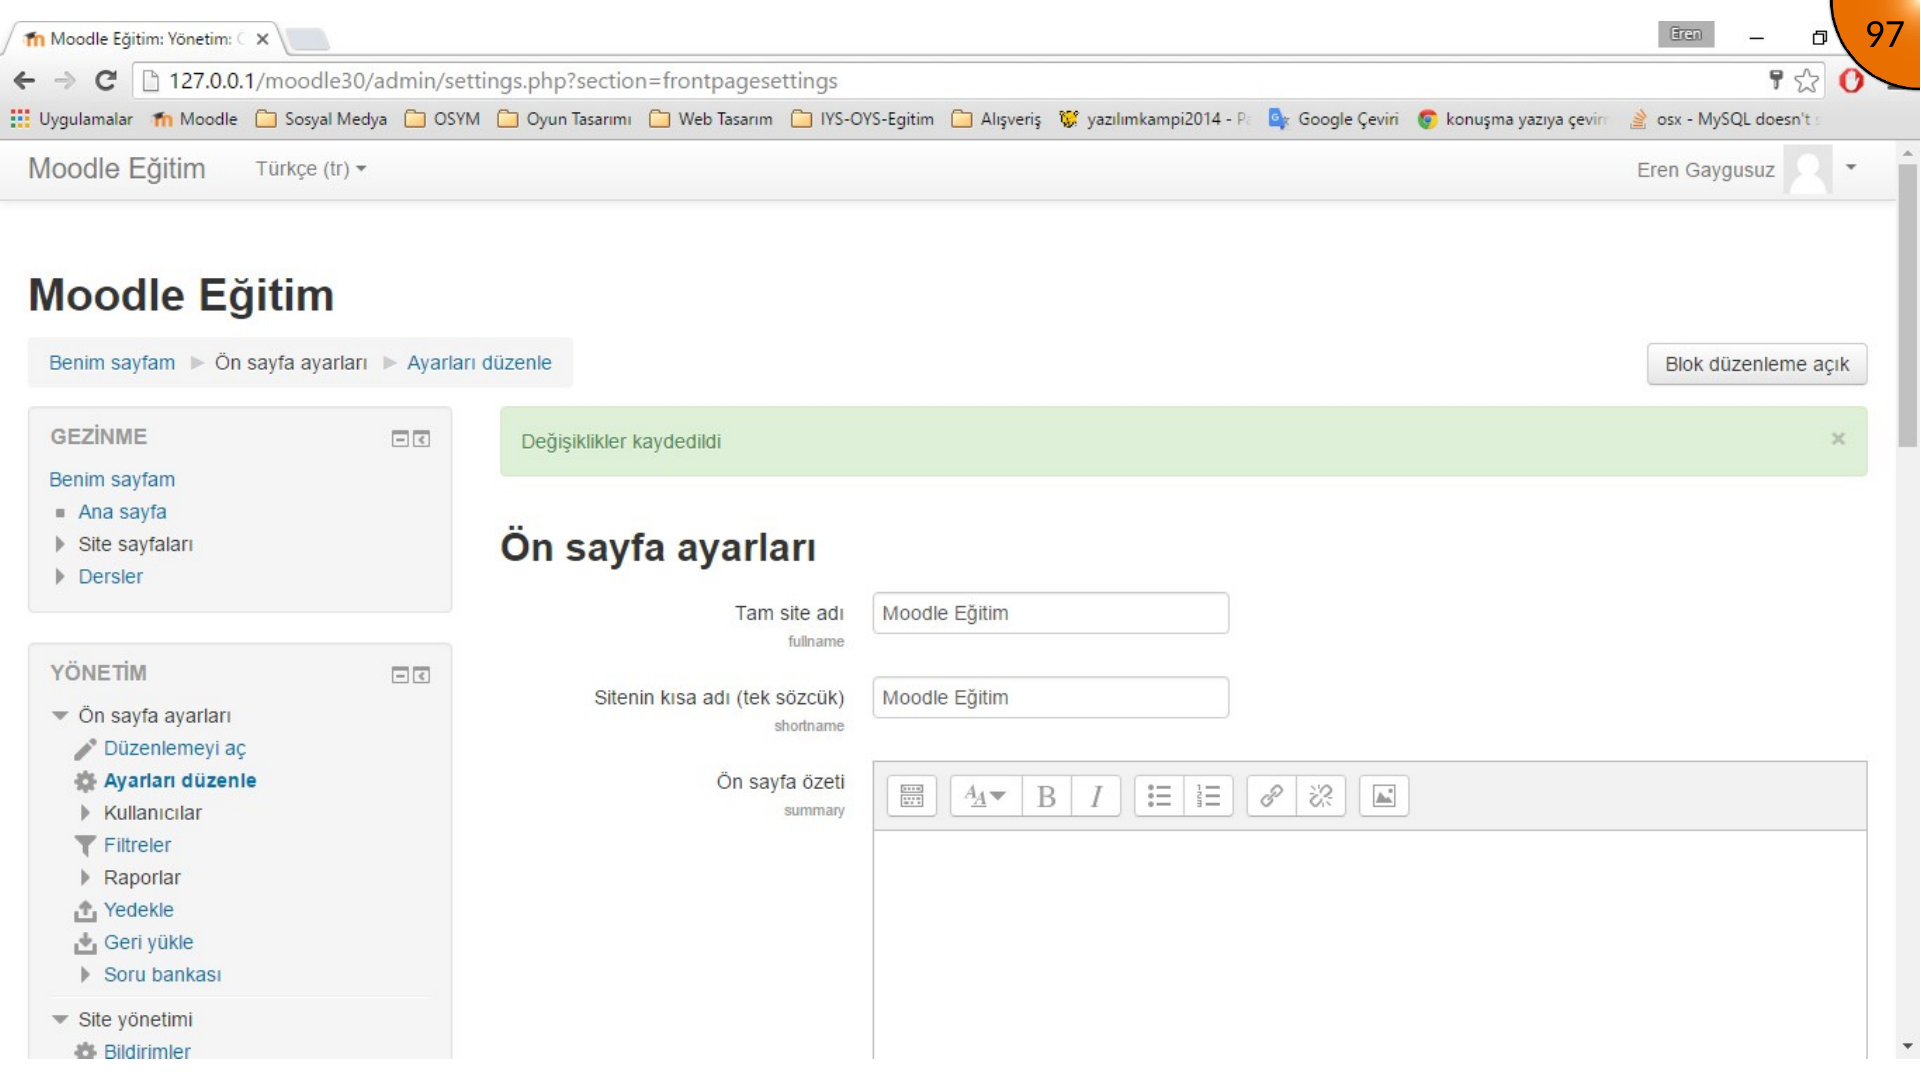Open the Eren Gaygusuz user name link
Viewport: 1921px width, 1080px height.
(x=1705, y=171)
